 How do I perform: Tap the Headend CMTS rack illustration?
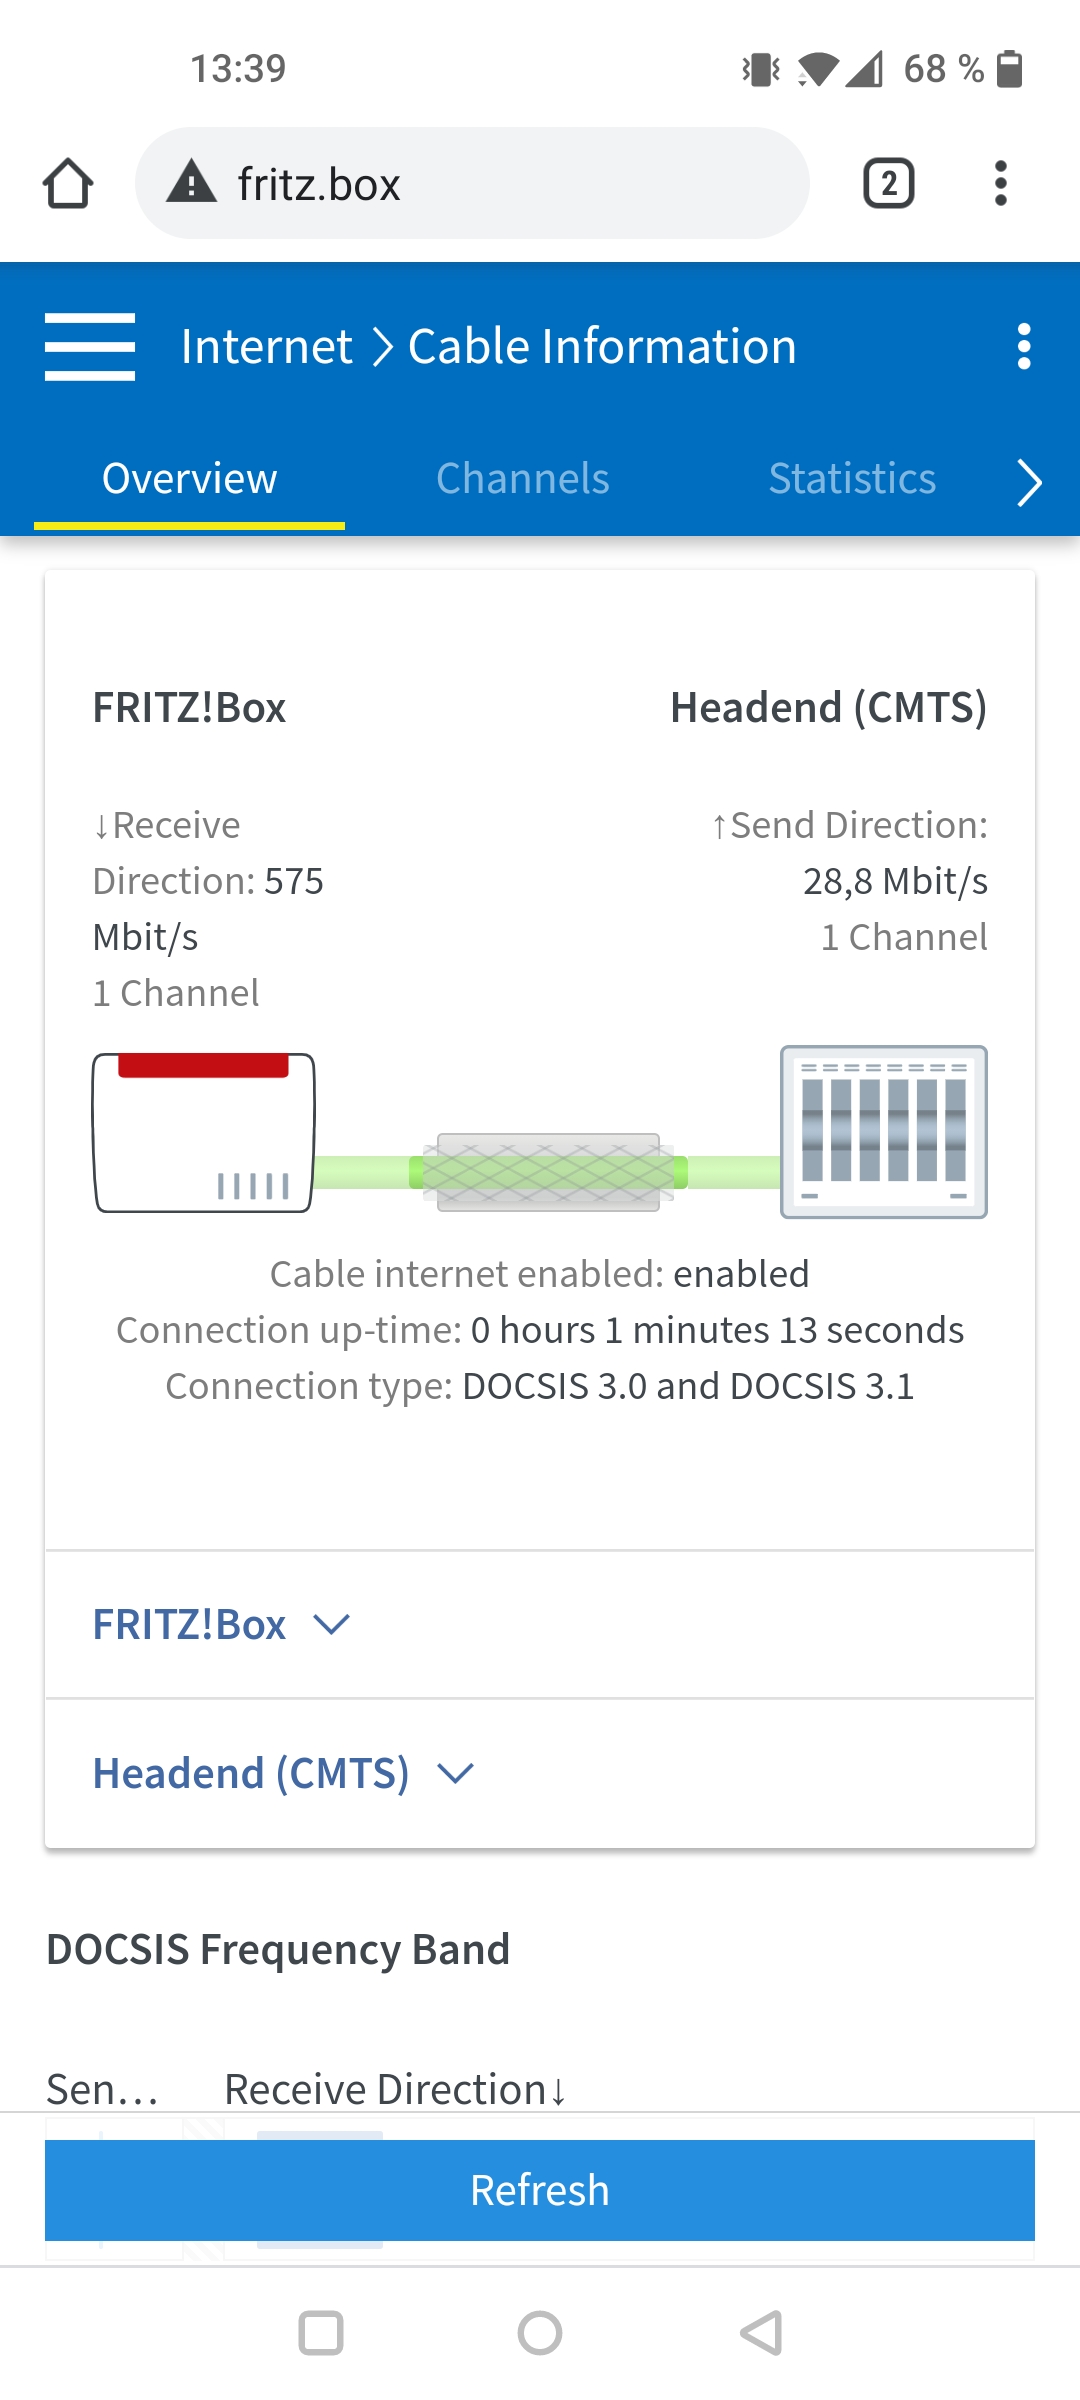883,1132
